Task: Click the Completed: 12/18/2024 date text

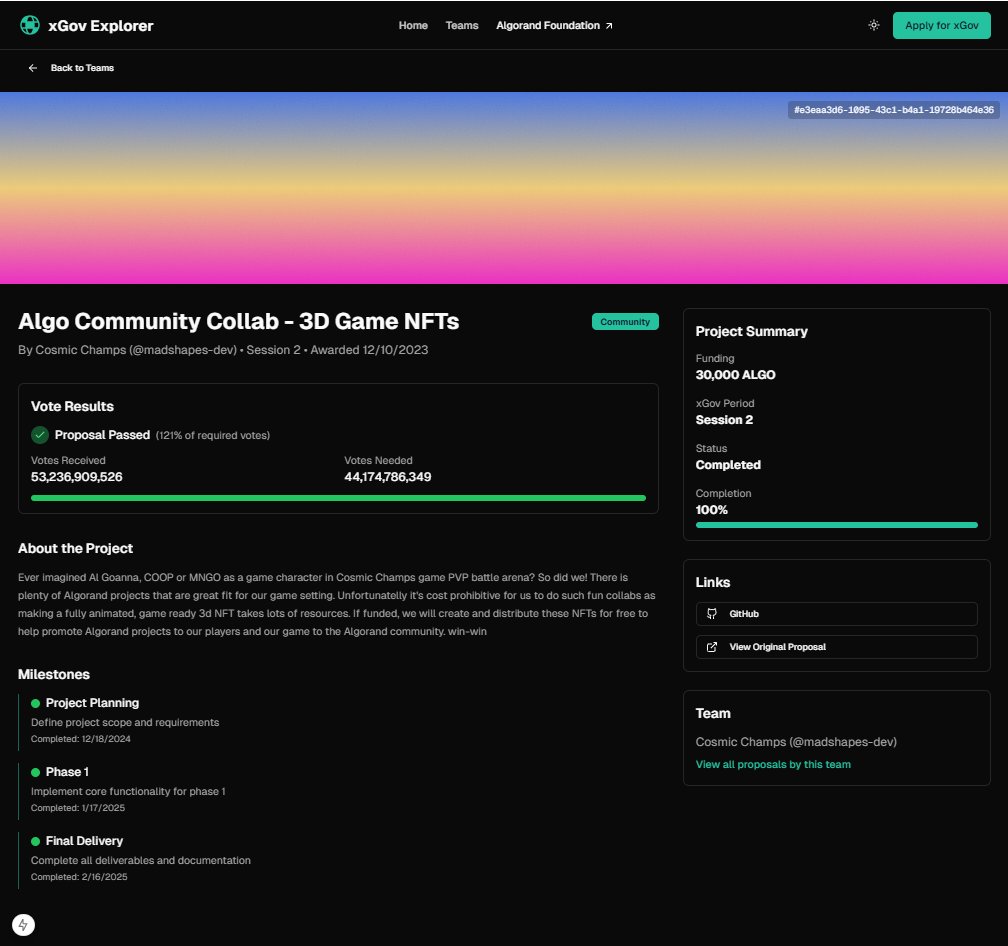Action: 80,739
